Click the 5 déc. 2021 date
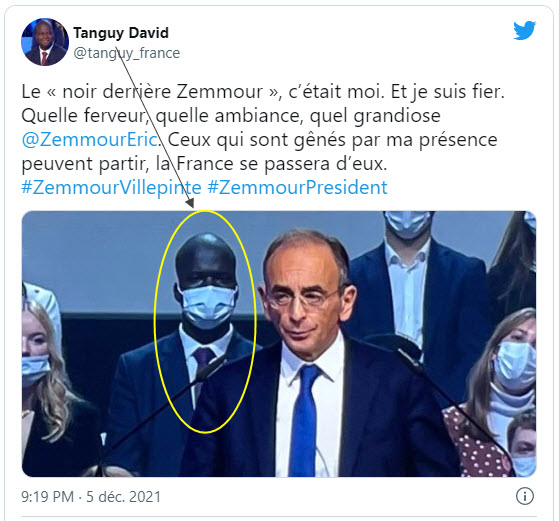Viewport: 559px width, 521px height. [123, 497]
